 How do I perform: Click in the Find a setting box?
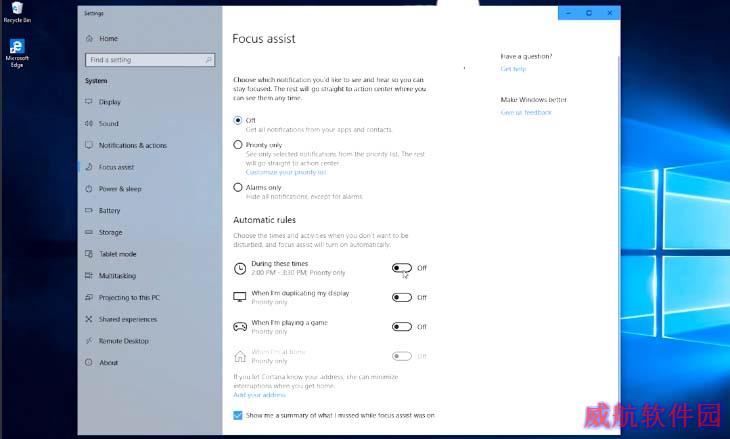coord(150,60)
